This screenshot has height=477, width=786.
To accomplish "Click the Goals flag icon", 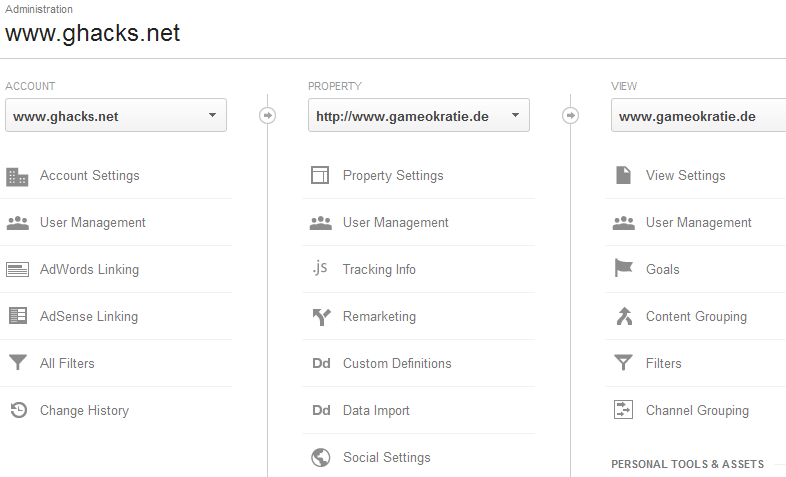I will [x=624, y=270].
